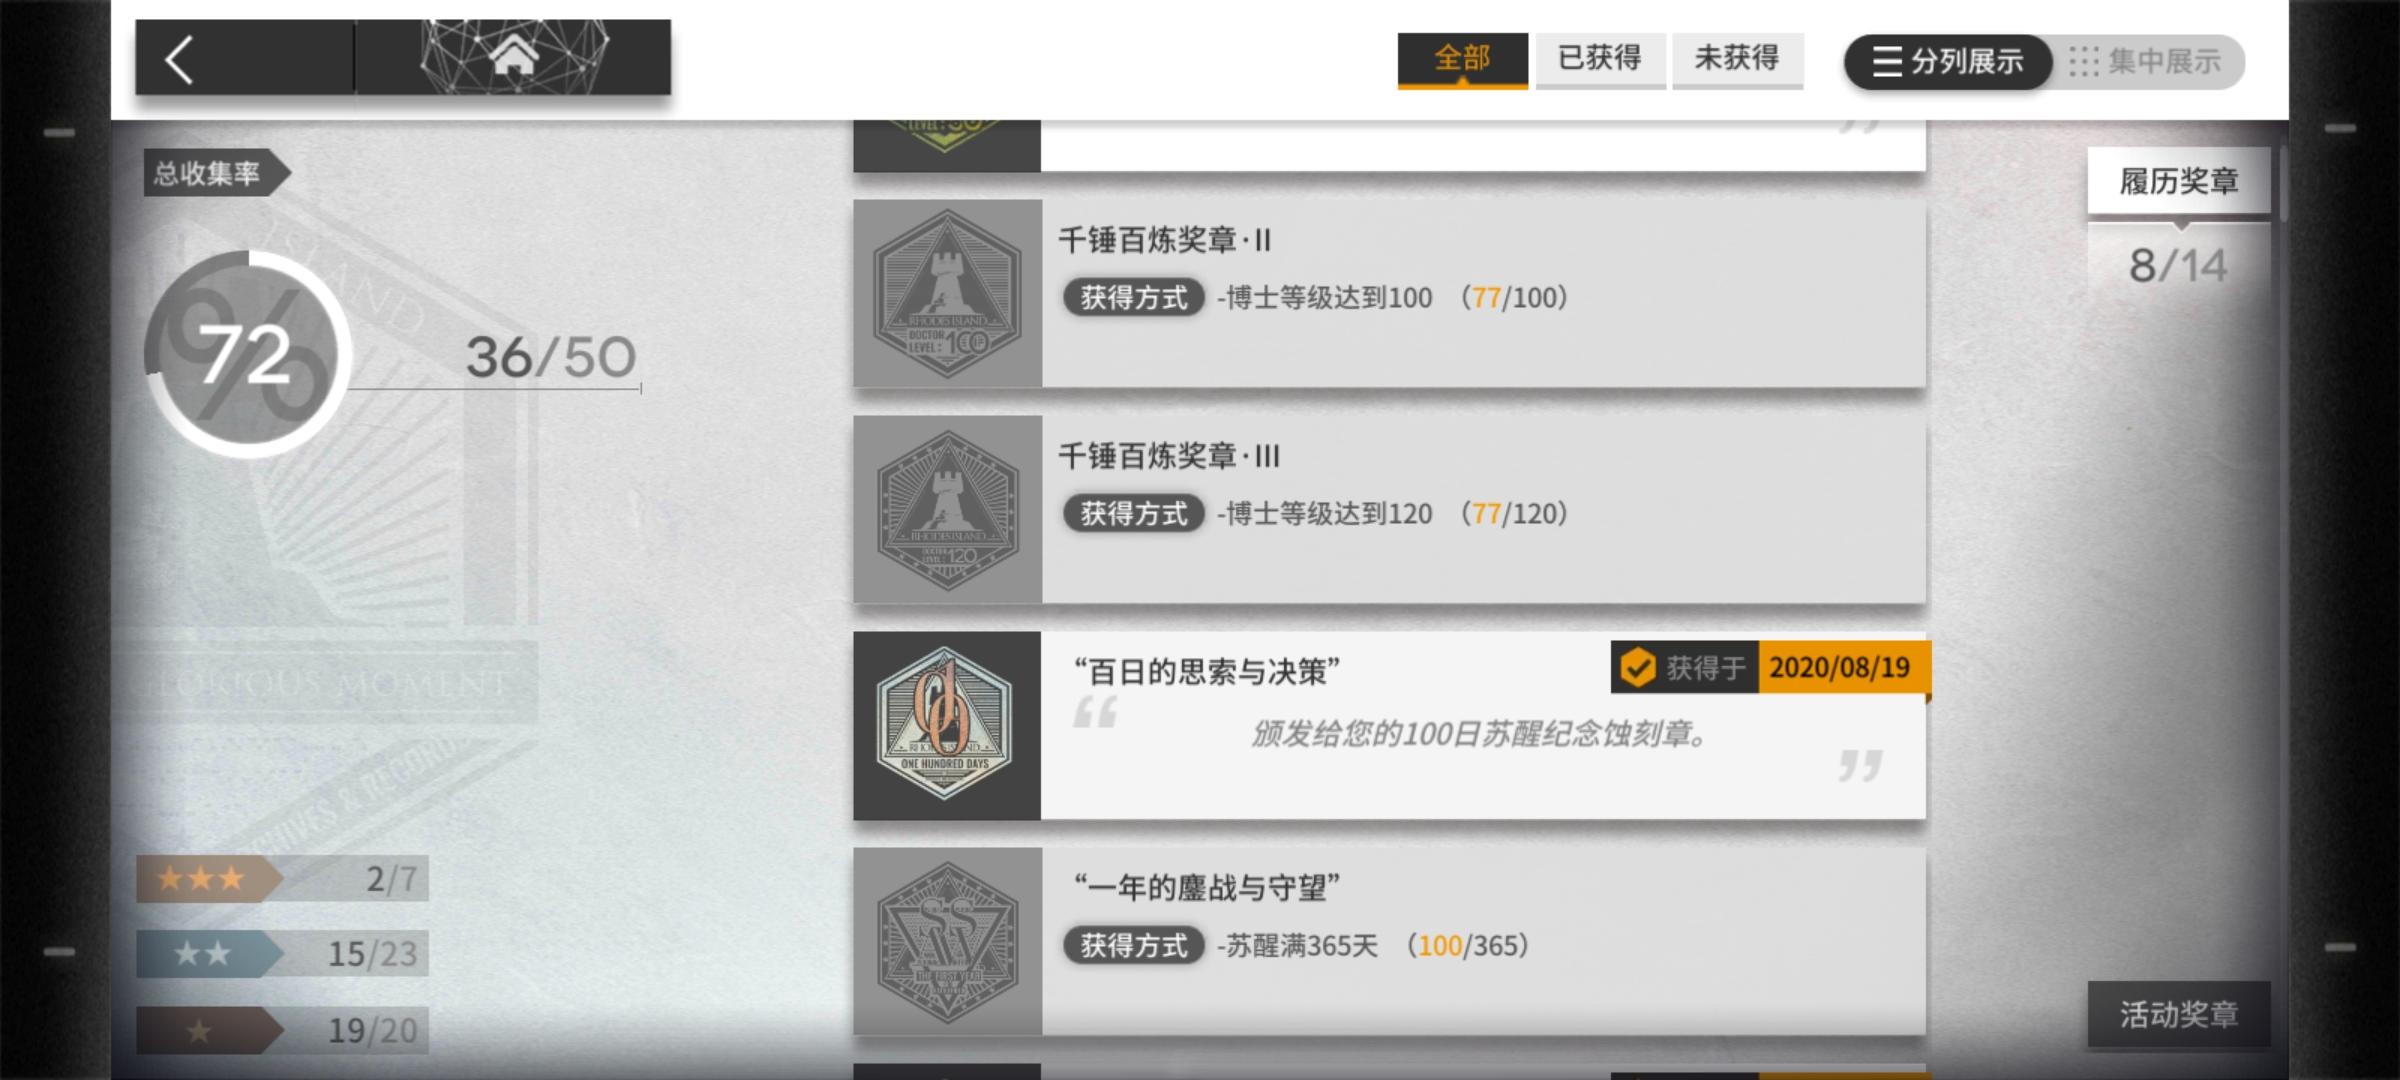Open 千锤百炼奖章·III medal emblem
The height and width of the screenshot is (1080, 2400).
(x=947, y=509)
